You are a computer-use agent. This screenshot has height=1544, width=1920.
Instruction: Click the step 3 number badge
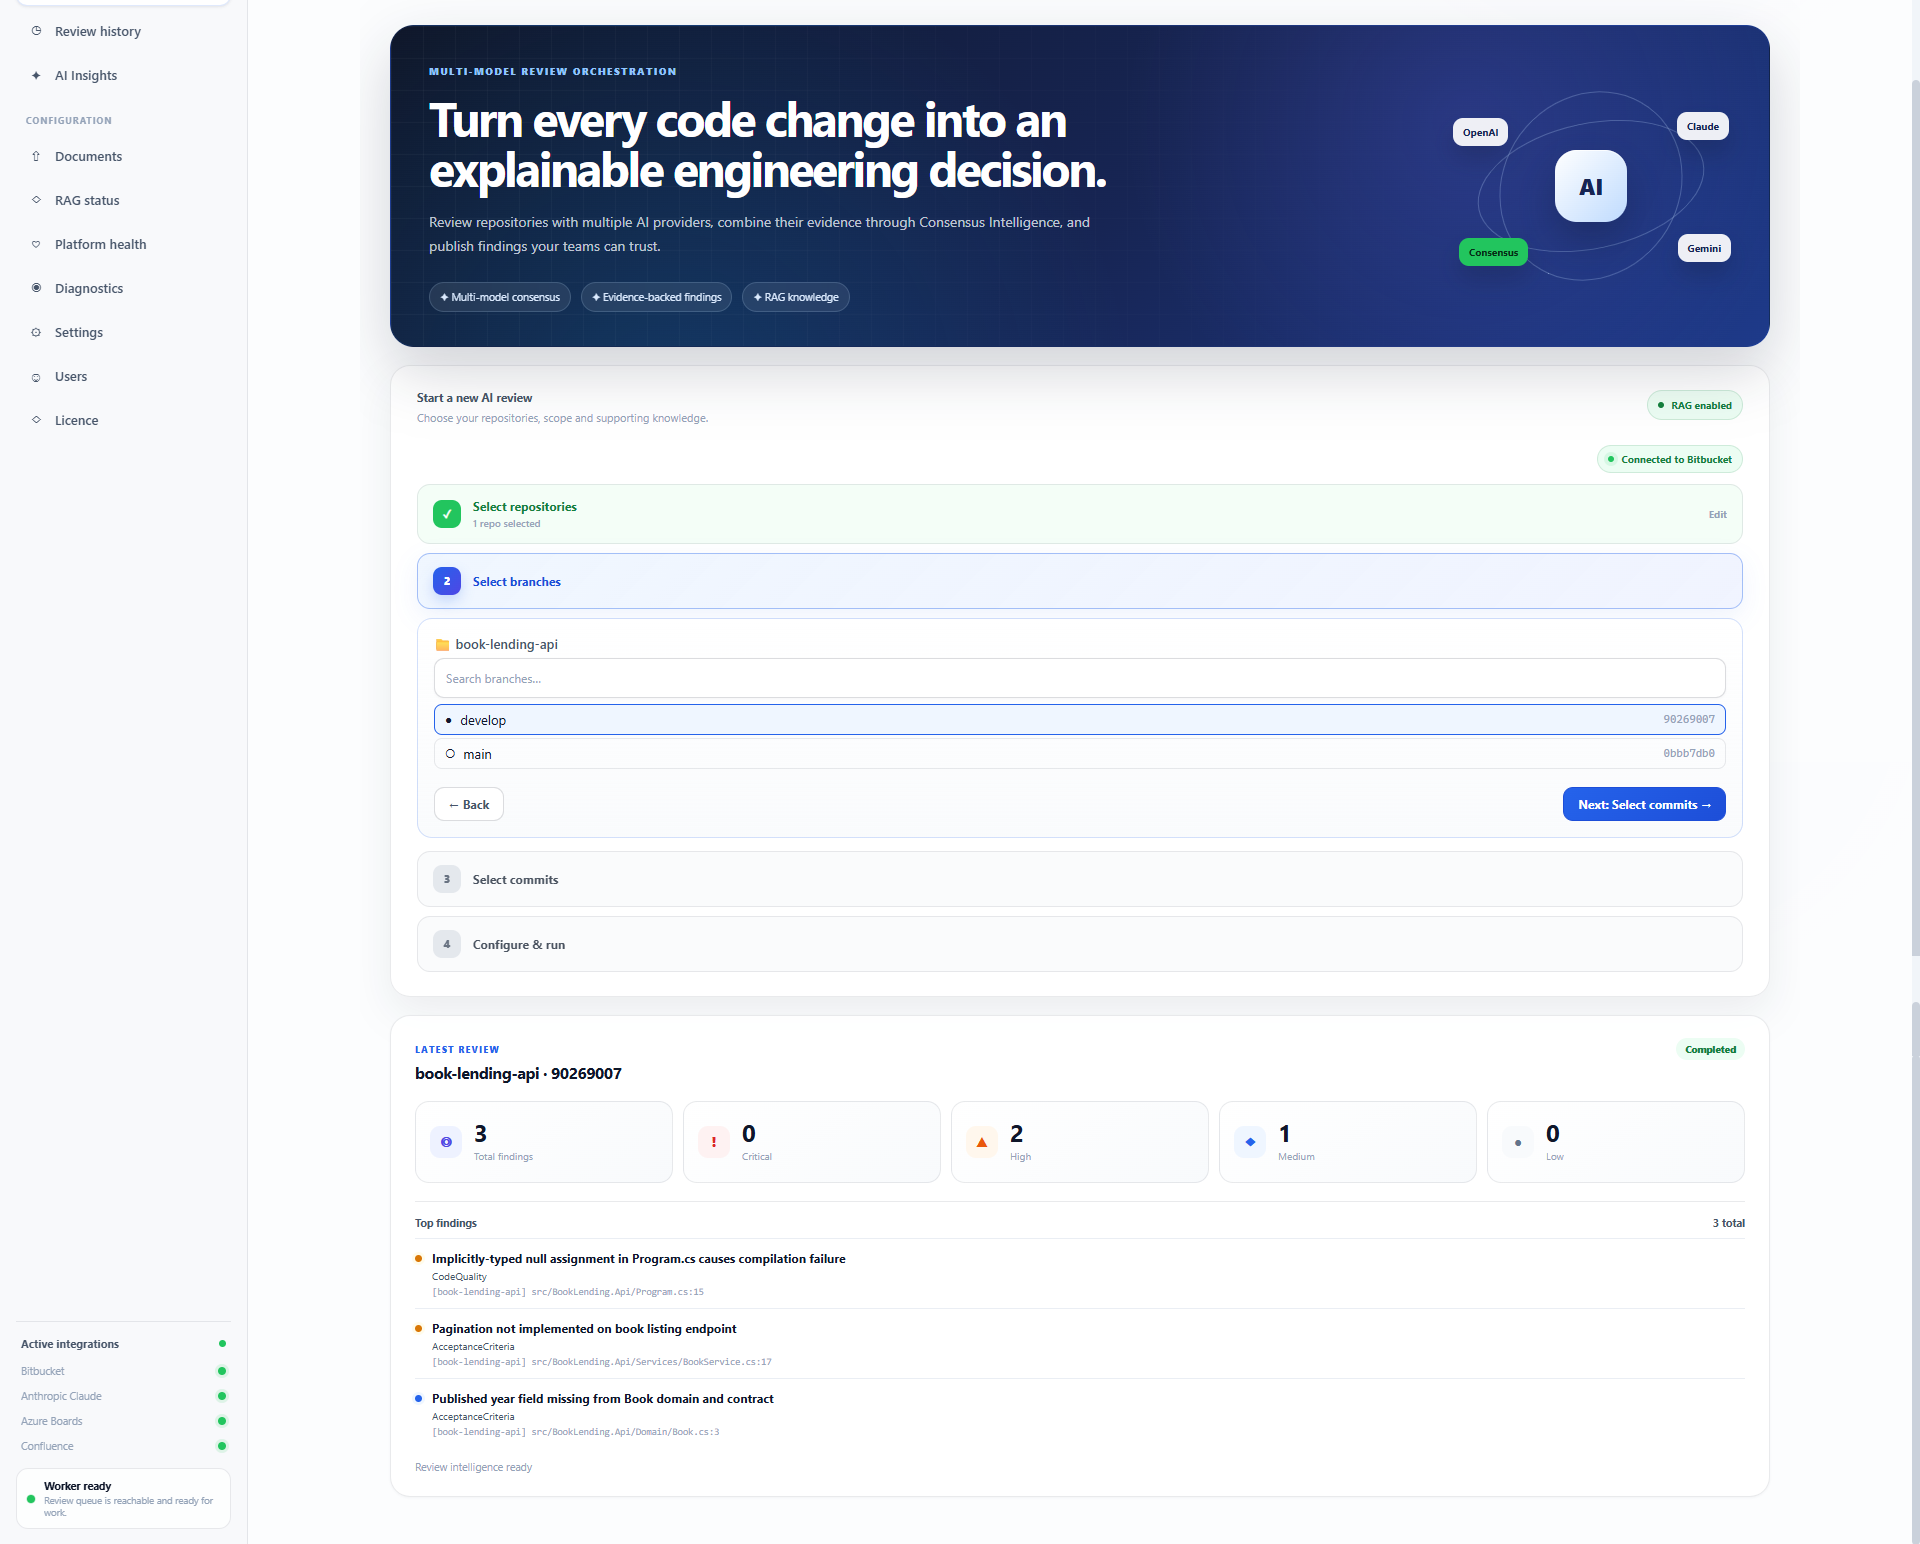(x=447, y=879)
